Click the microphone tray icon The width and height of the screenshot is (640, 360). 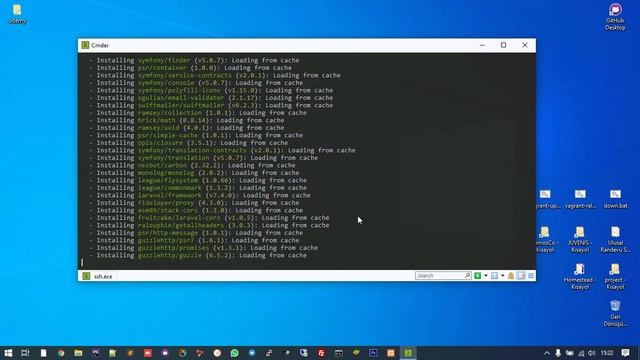point(558,353)
